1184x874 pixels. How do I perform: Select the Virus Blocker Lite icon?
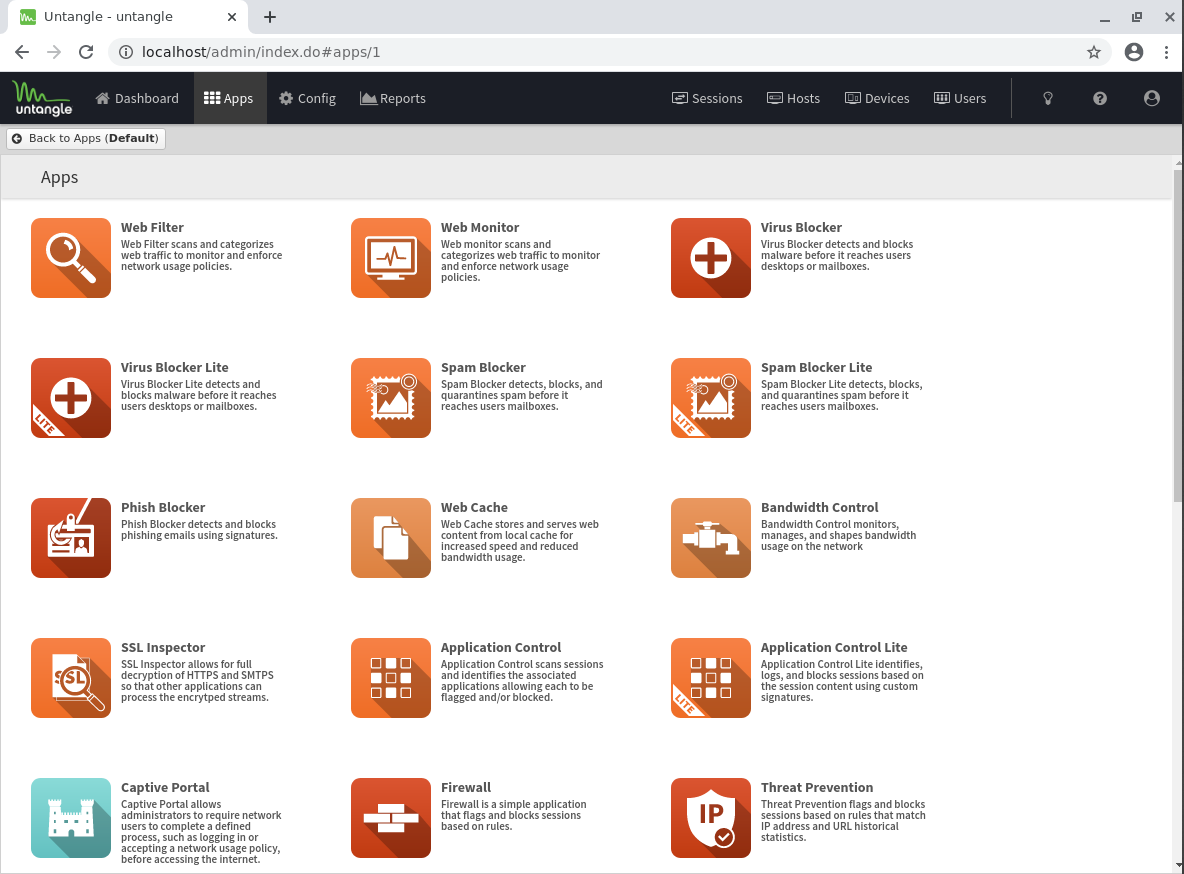71,398
